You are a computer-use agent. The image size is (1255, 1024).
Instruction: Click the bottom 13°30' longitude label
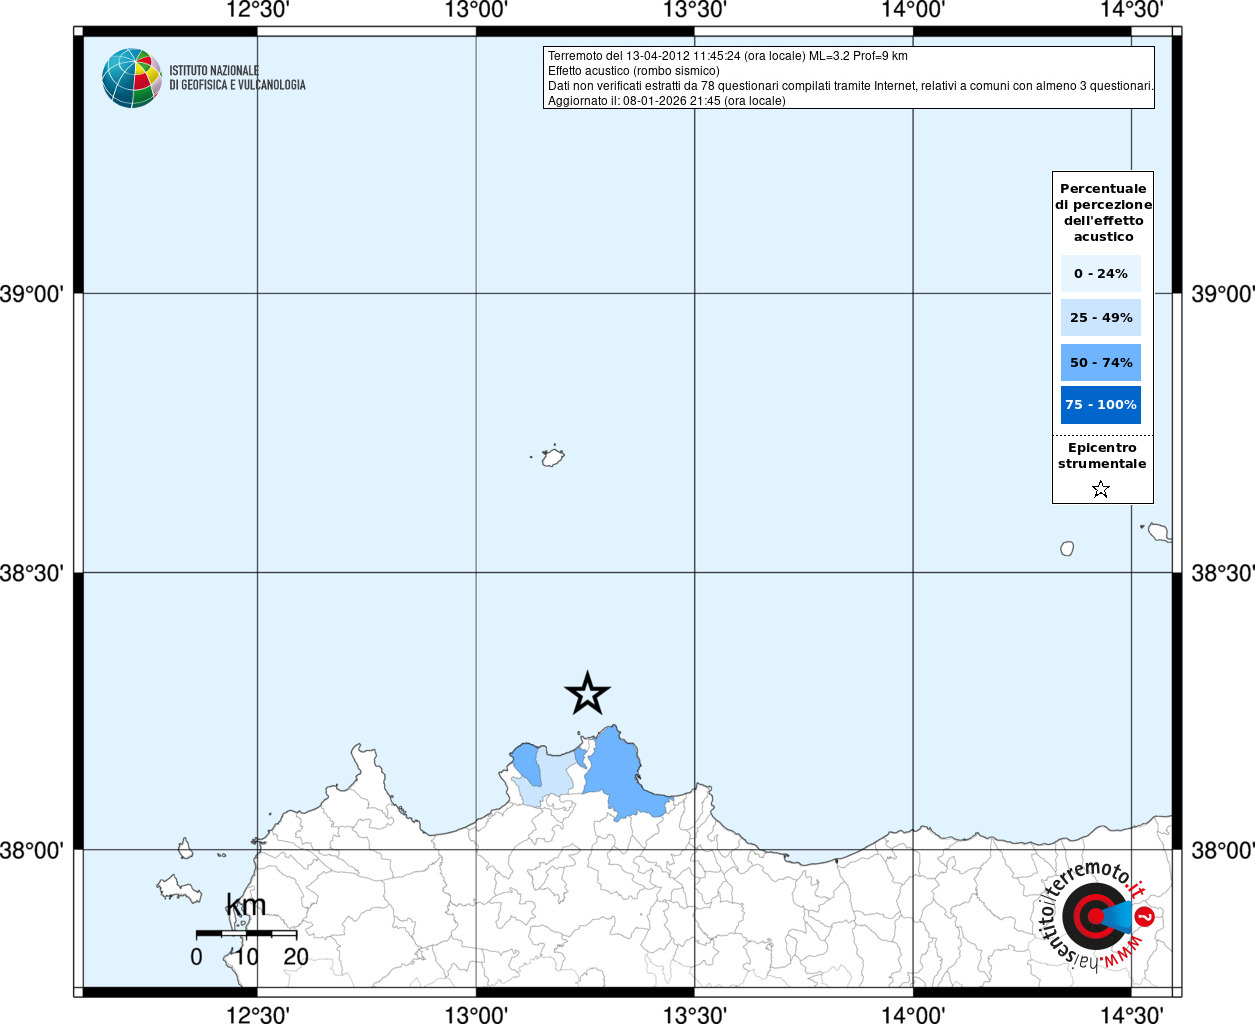coord(695,1015)
